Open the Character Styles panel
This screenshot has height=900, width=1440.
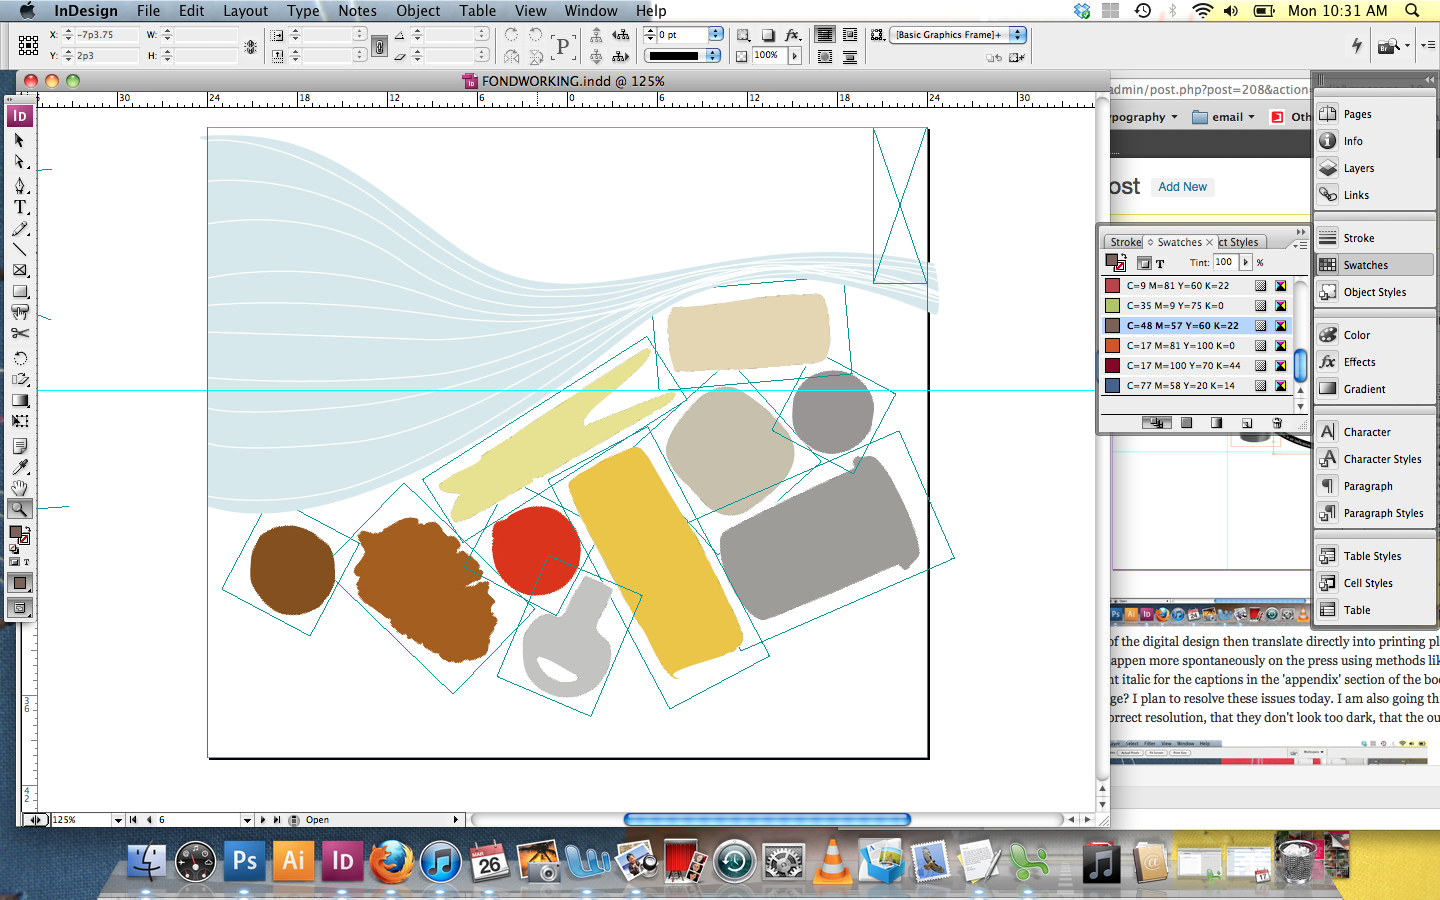pos(1381,459)
